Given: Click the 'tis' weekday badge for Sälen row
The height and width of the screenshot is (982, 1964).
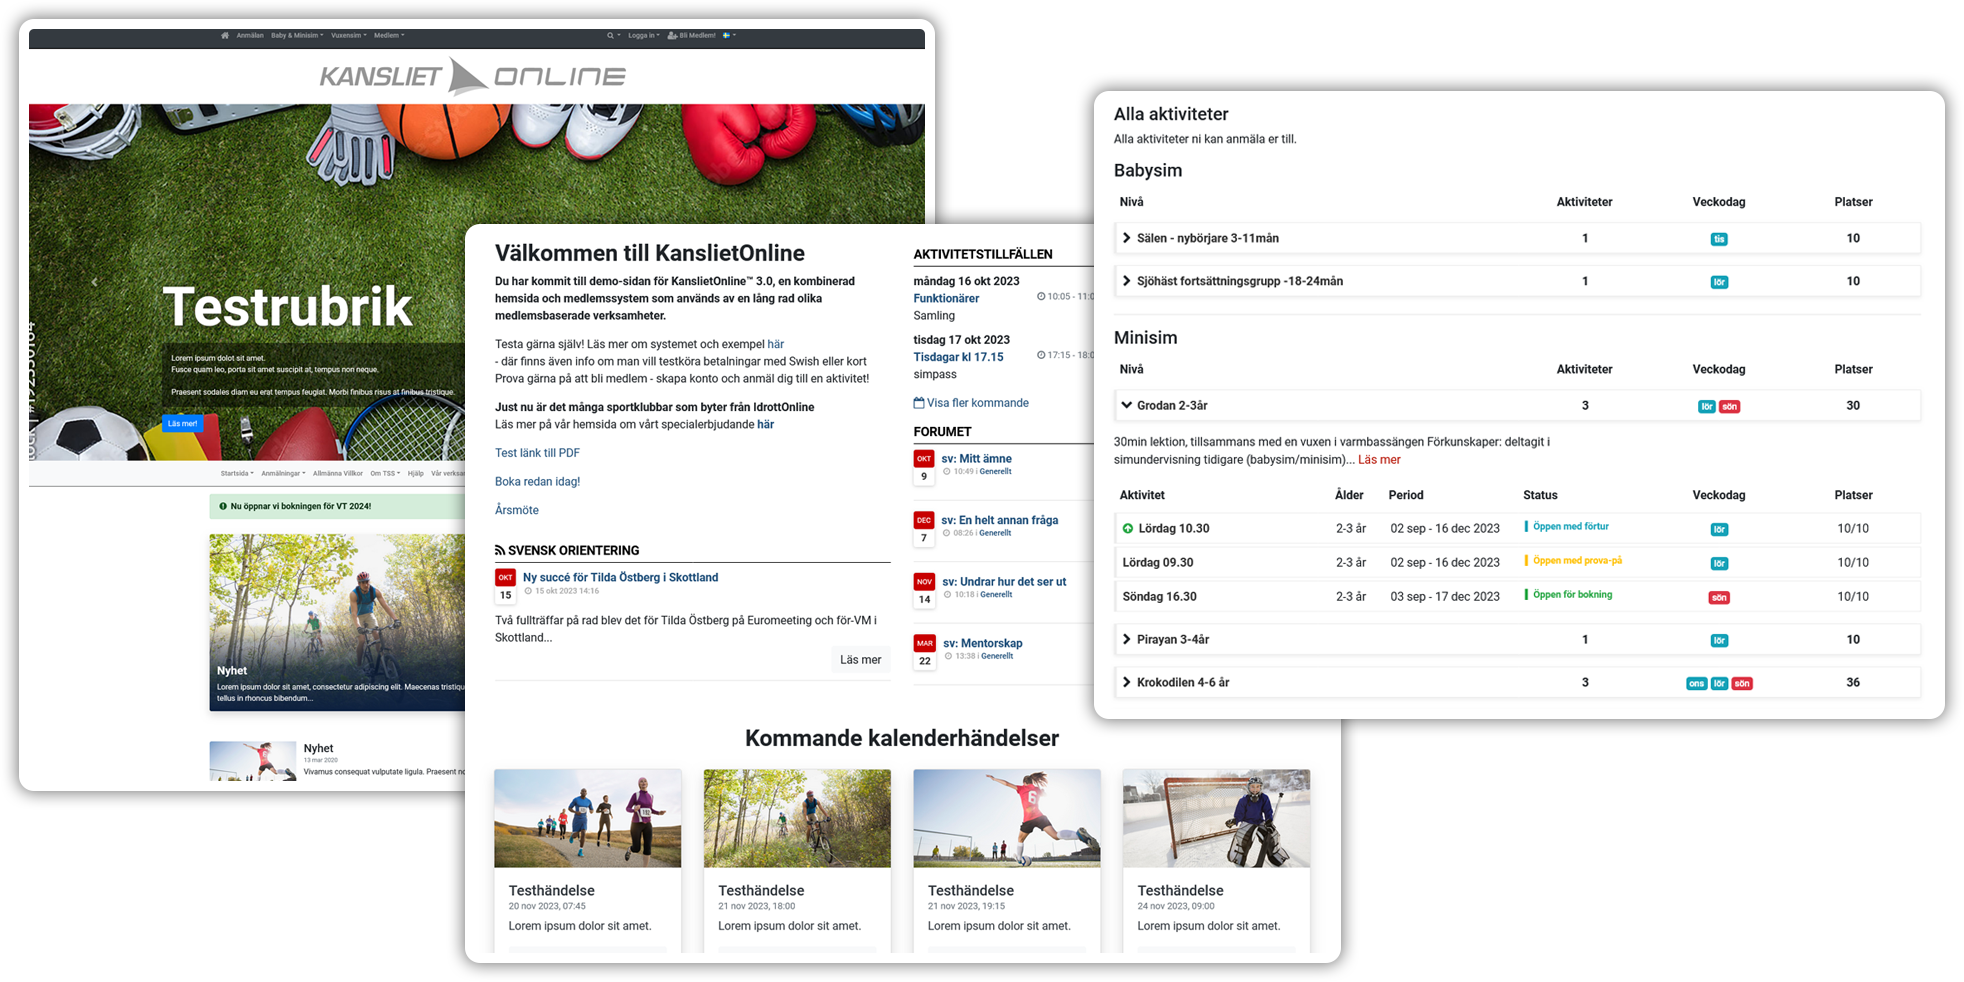Looking at the screenshot, I should (1719, 239).
